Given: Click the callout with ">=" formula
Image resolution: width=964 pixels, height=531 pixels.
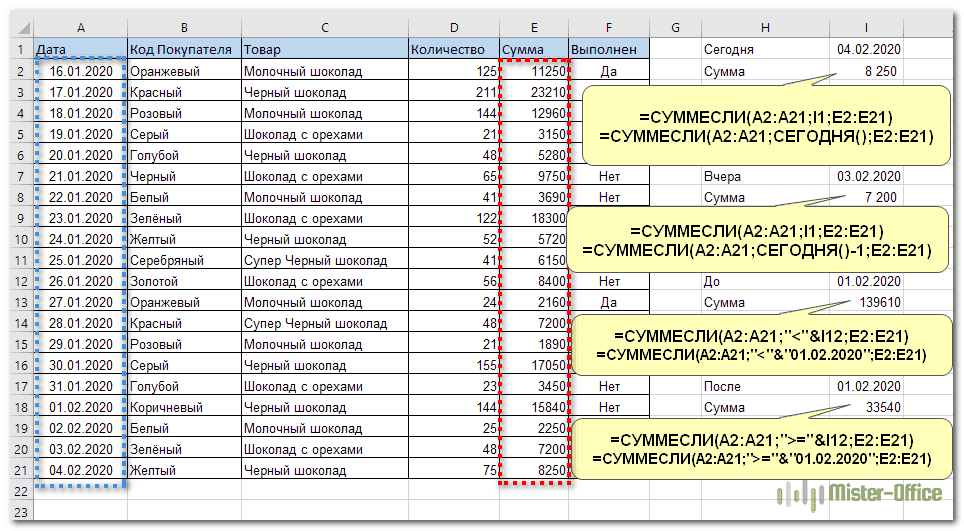Looking at the screenshot, I should [760, 448].
